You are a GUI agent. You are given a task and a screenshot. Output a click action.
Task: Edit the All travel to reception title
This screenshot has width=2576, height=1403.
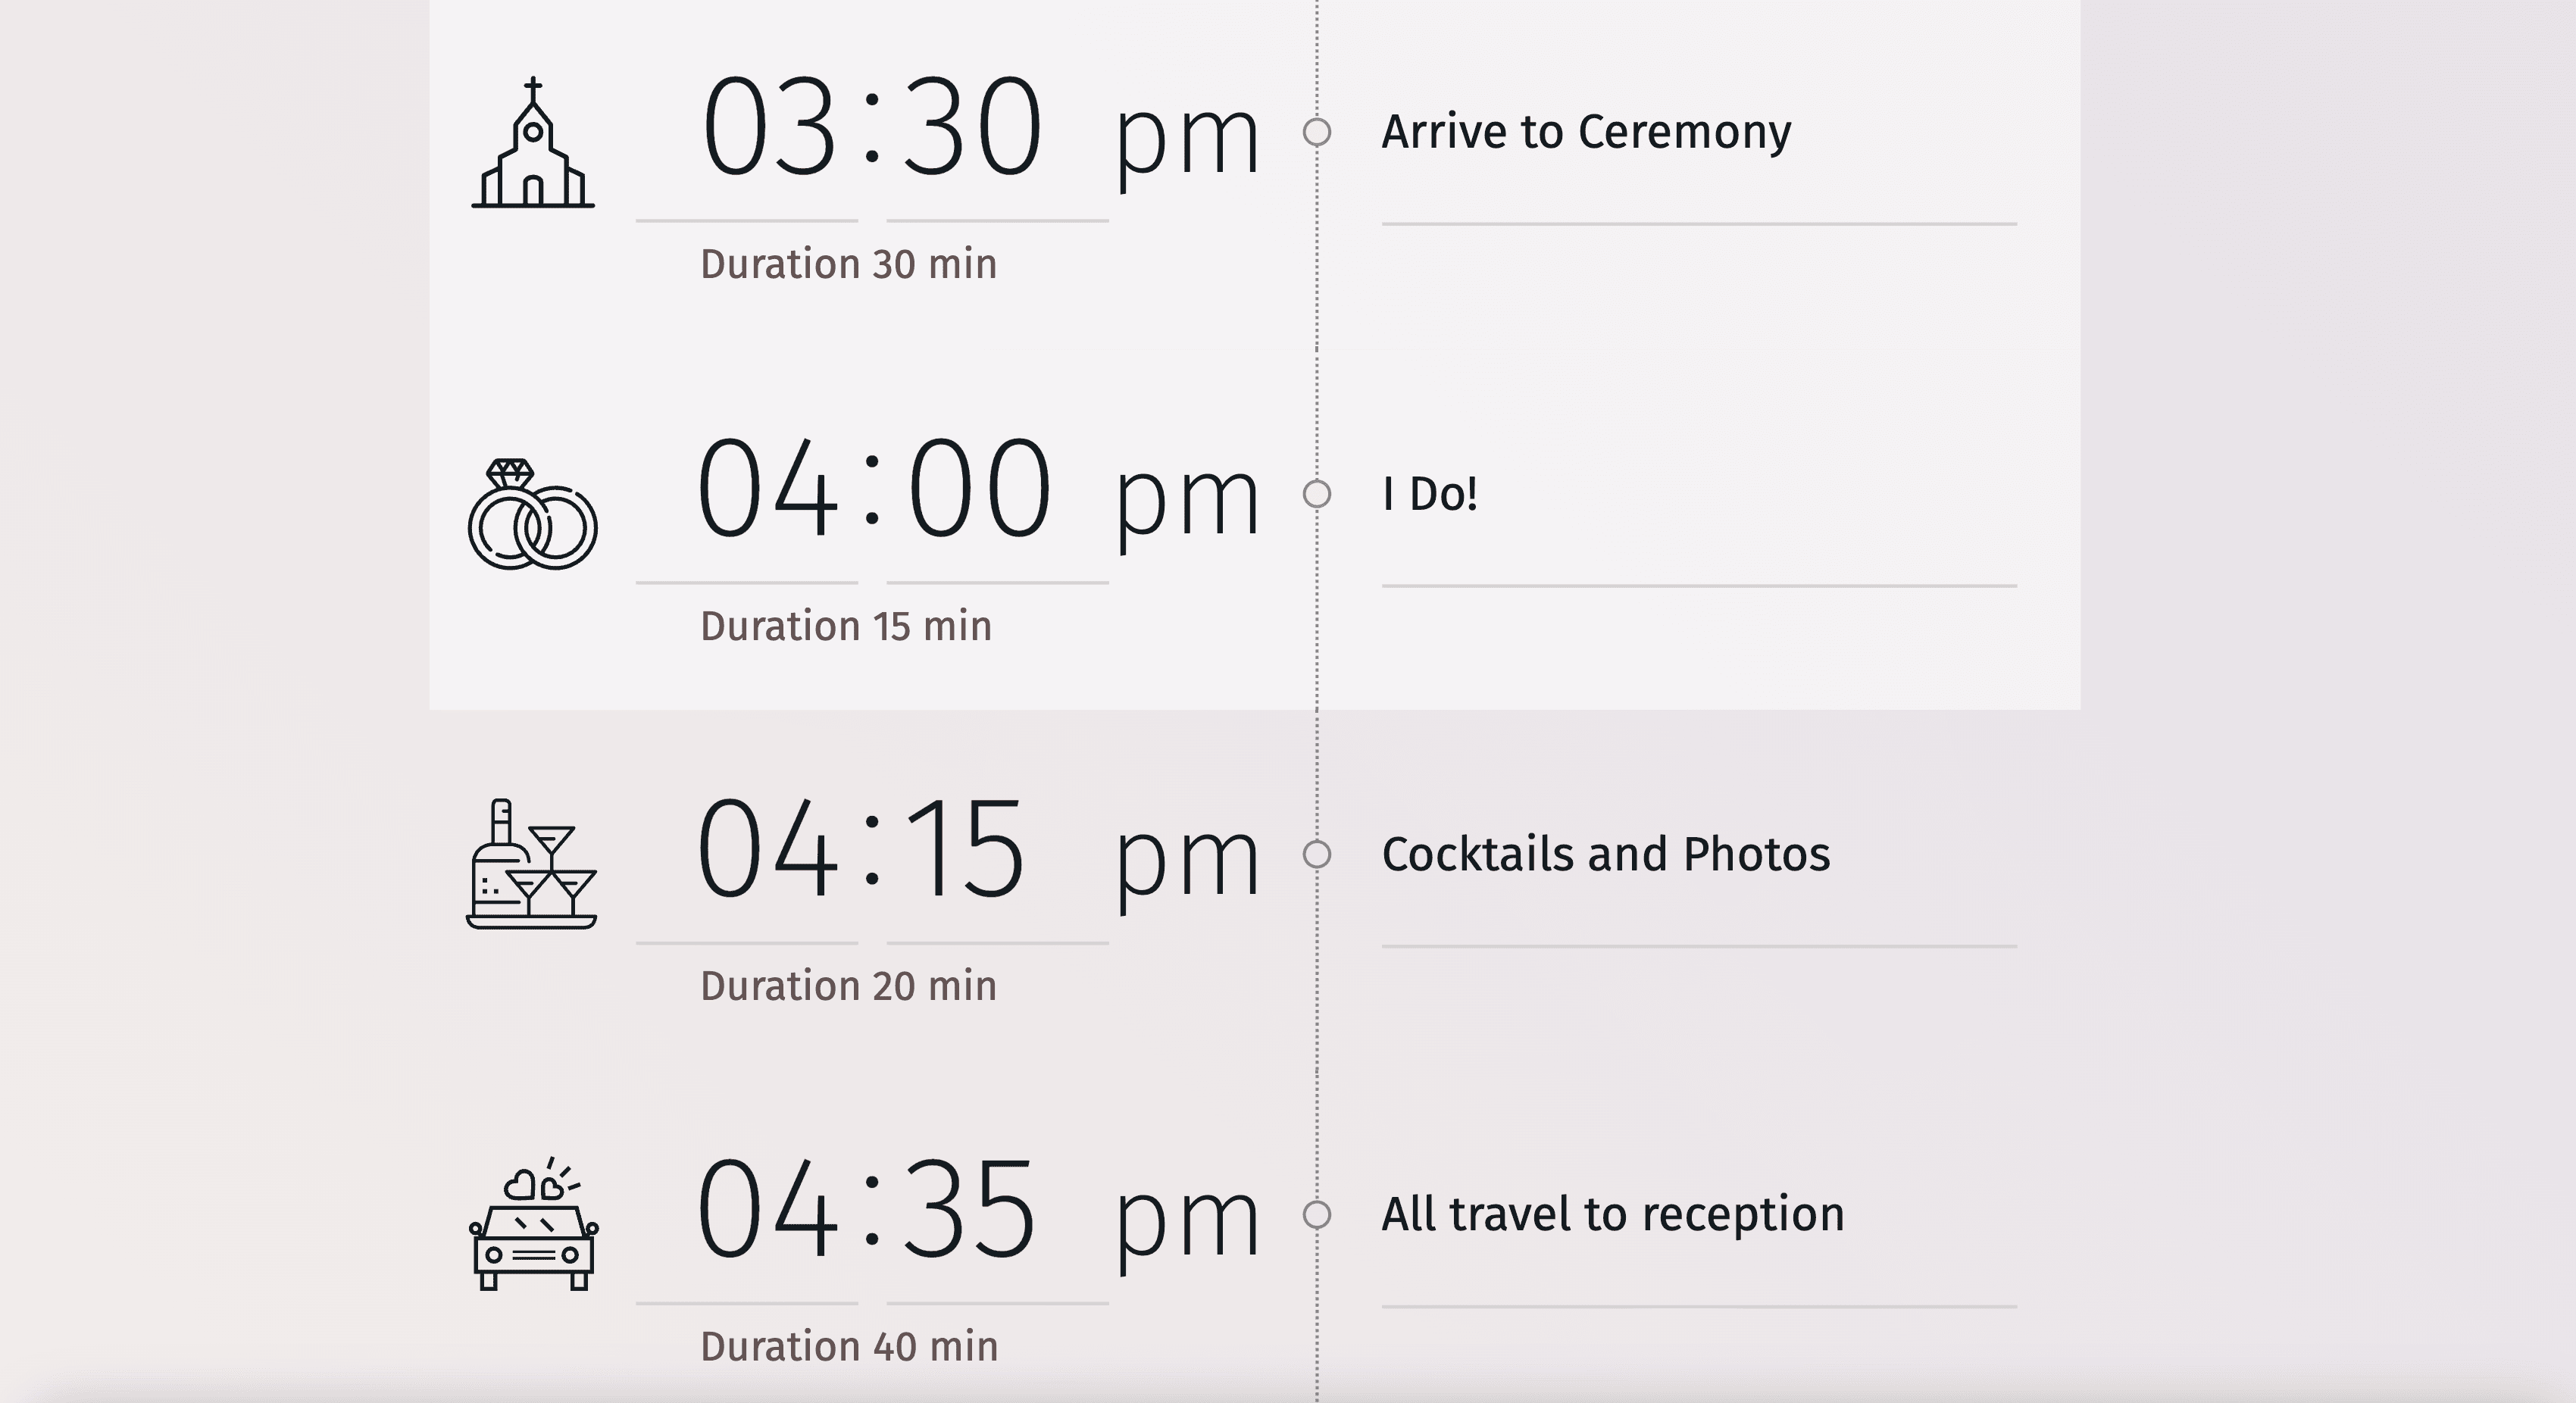1612,1214
